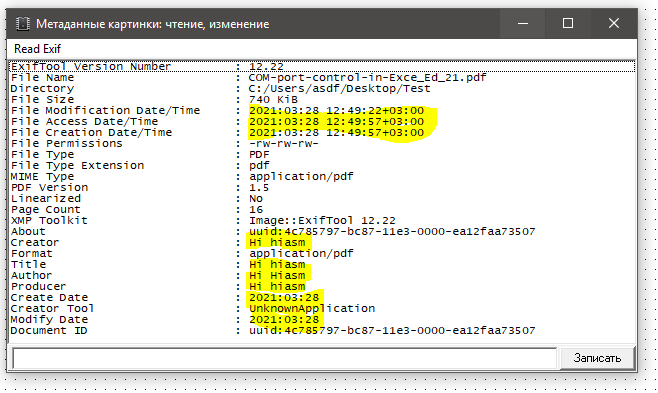The width and height of the screenshot is (658, 393).
Task: Select the 'File Type' PDF row
Action: pos(322,154)
